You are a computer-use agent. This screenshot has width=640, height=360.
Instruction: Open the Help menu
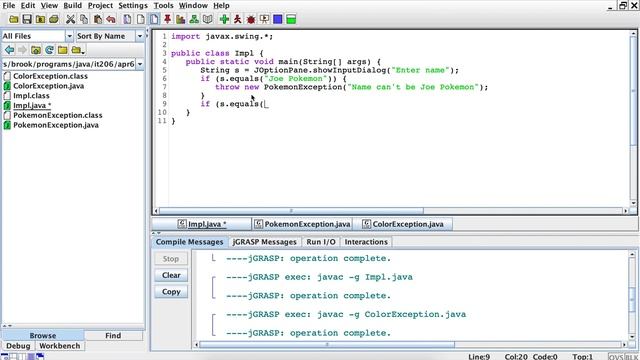pyautogui.click(x=221, y=5)
